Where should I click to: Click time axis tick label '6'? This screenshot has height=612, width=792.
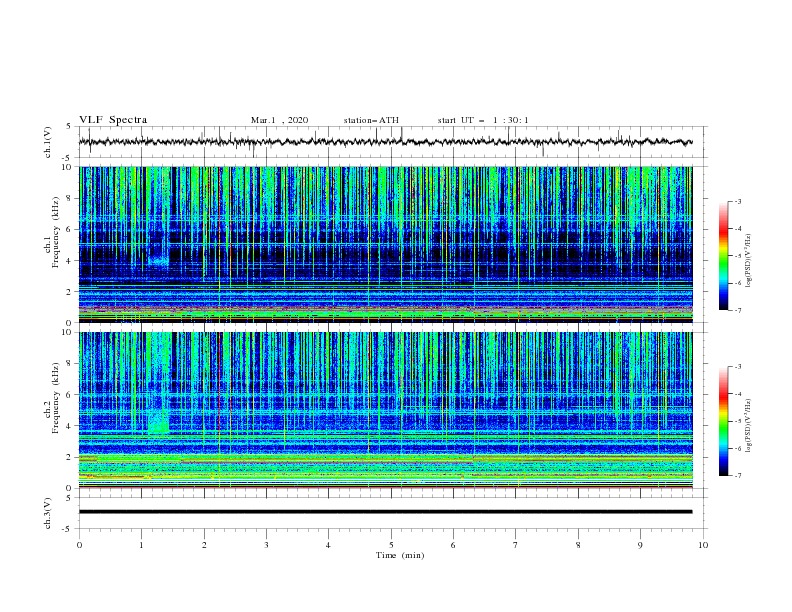(x=453, y=545)
